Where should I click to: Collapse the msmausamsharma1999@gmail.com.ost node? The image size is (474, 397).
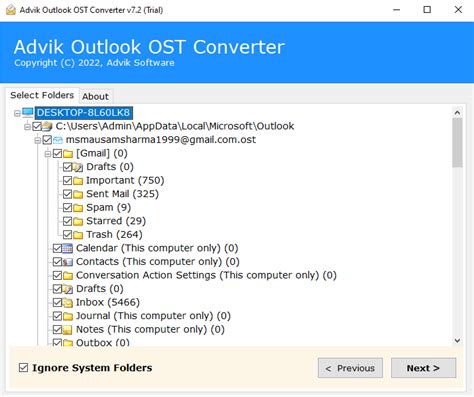pos(37,140)
